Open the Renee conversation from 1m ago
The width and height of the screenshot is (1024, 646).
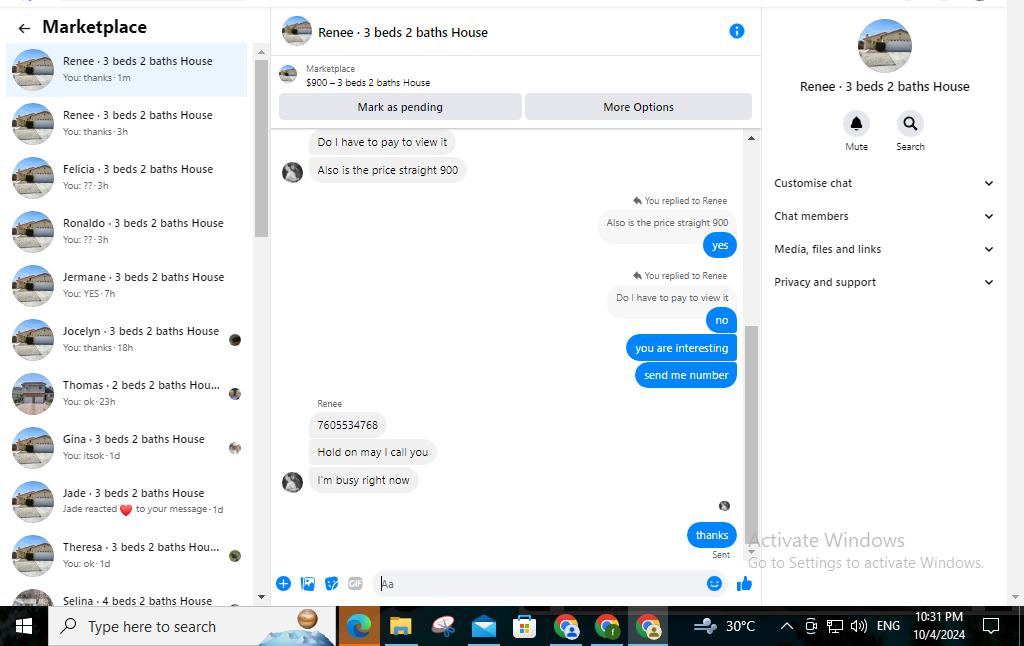(127, 69)
